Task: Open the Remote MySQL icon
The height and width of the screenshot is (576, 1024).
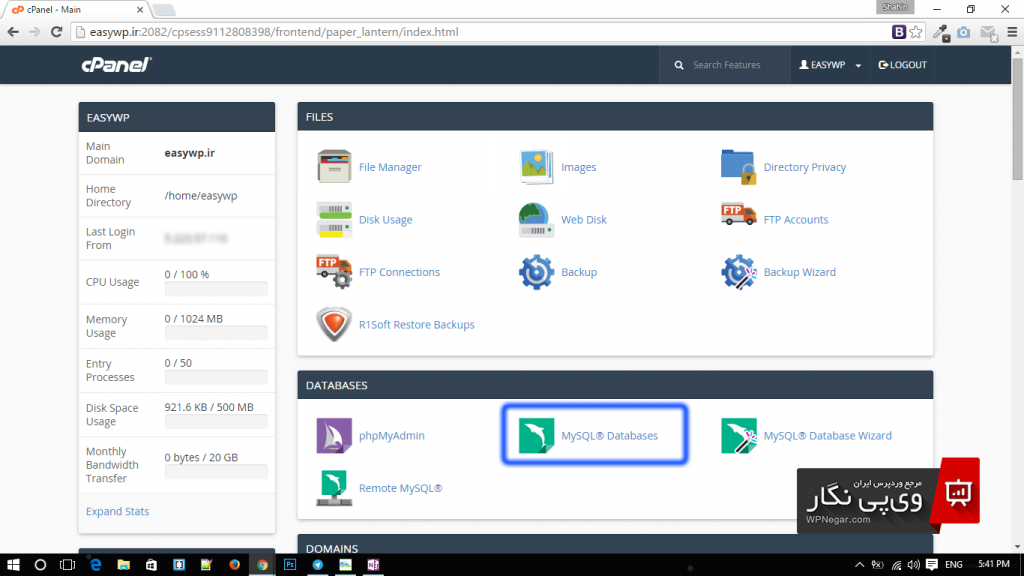Action: (x=334, y=488)
